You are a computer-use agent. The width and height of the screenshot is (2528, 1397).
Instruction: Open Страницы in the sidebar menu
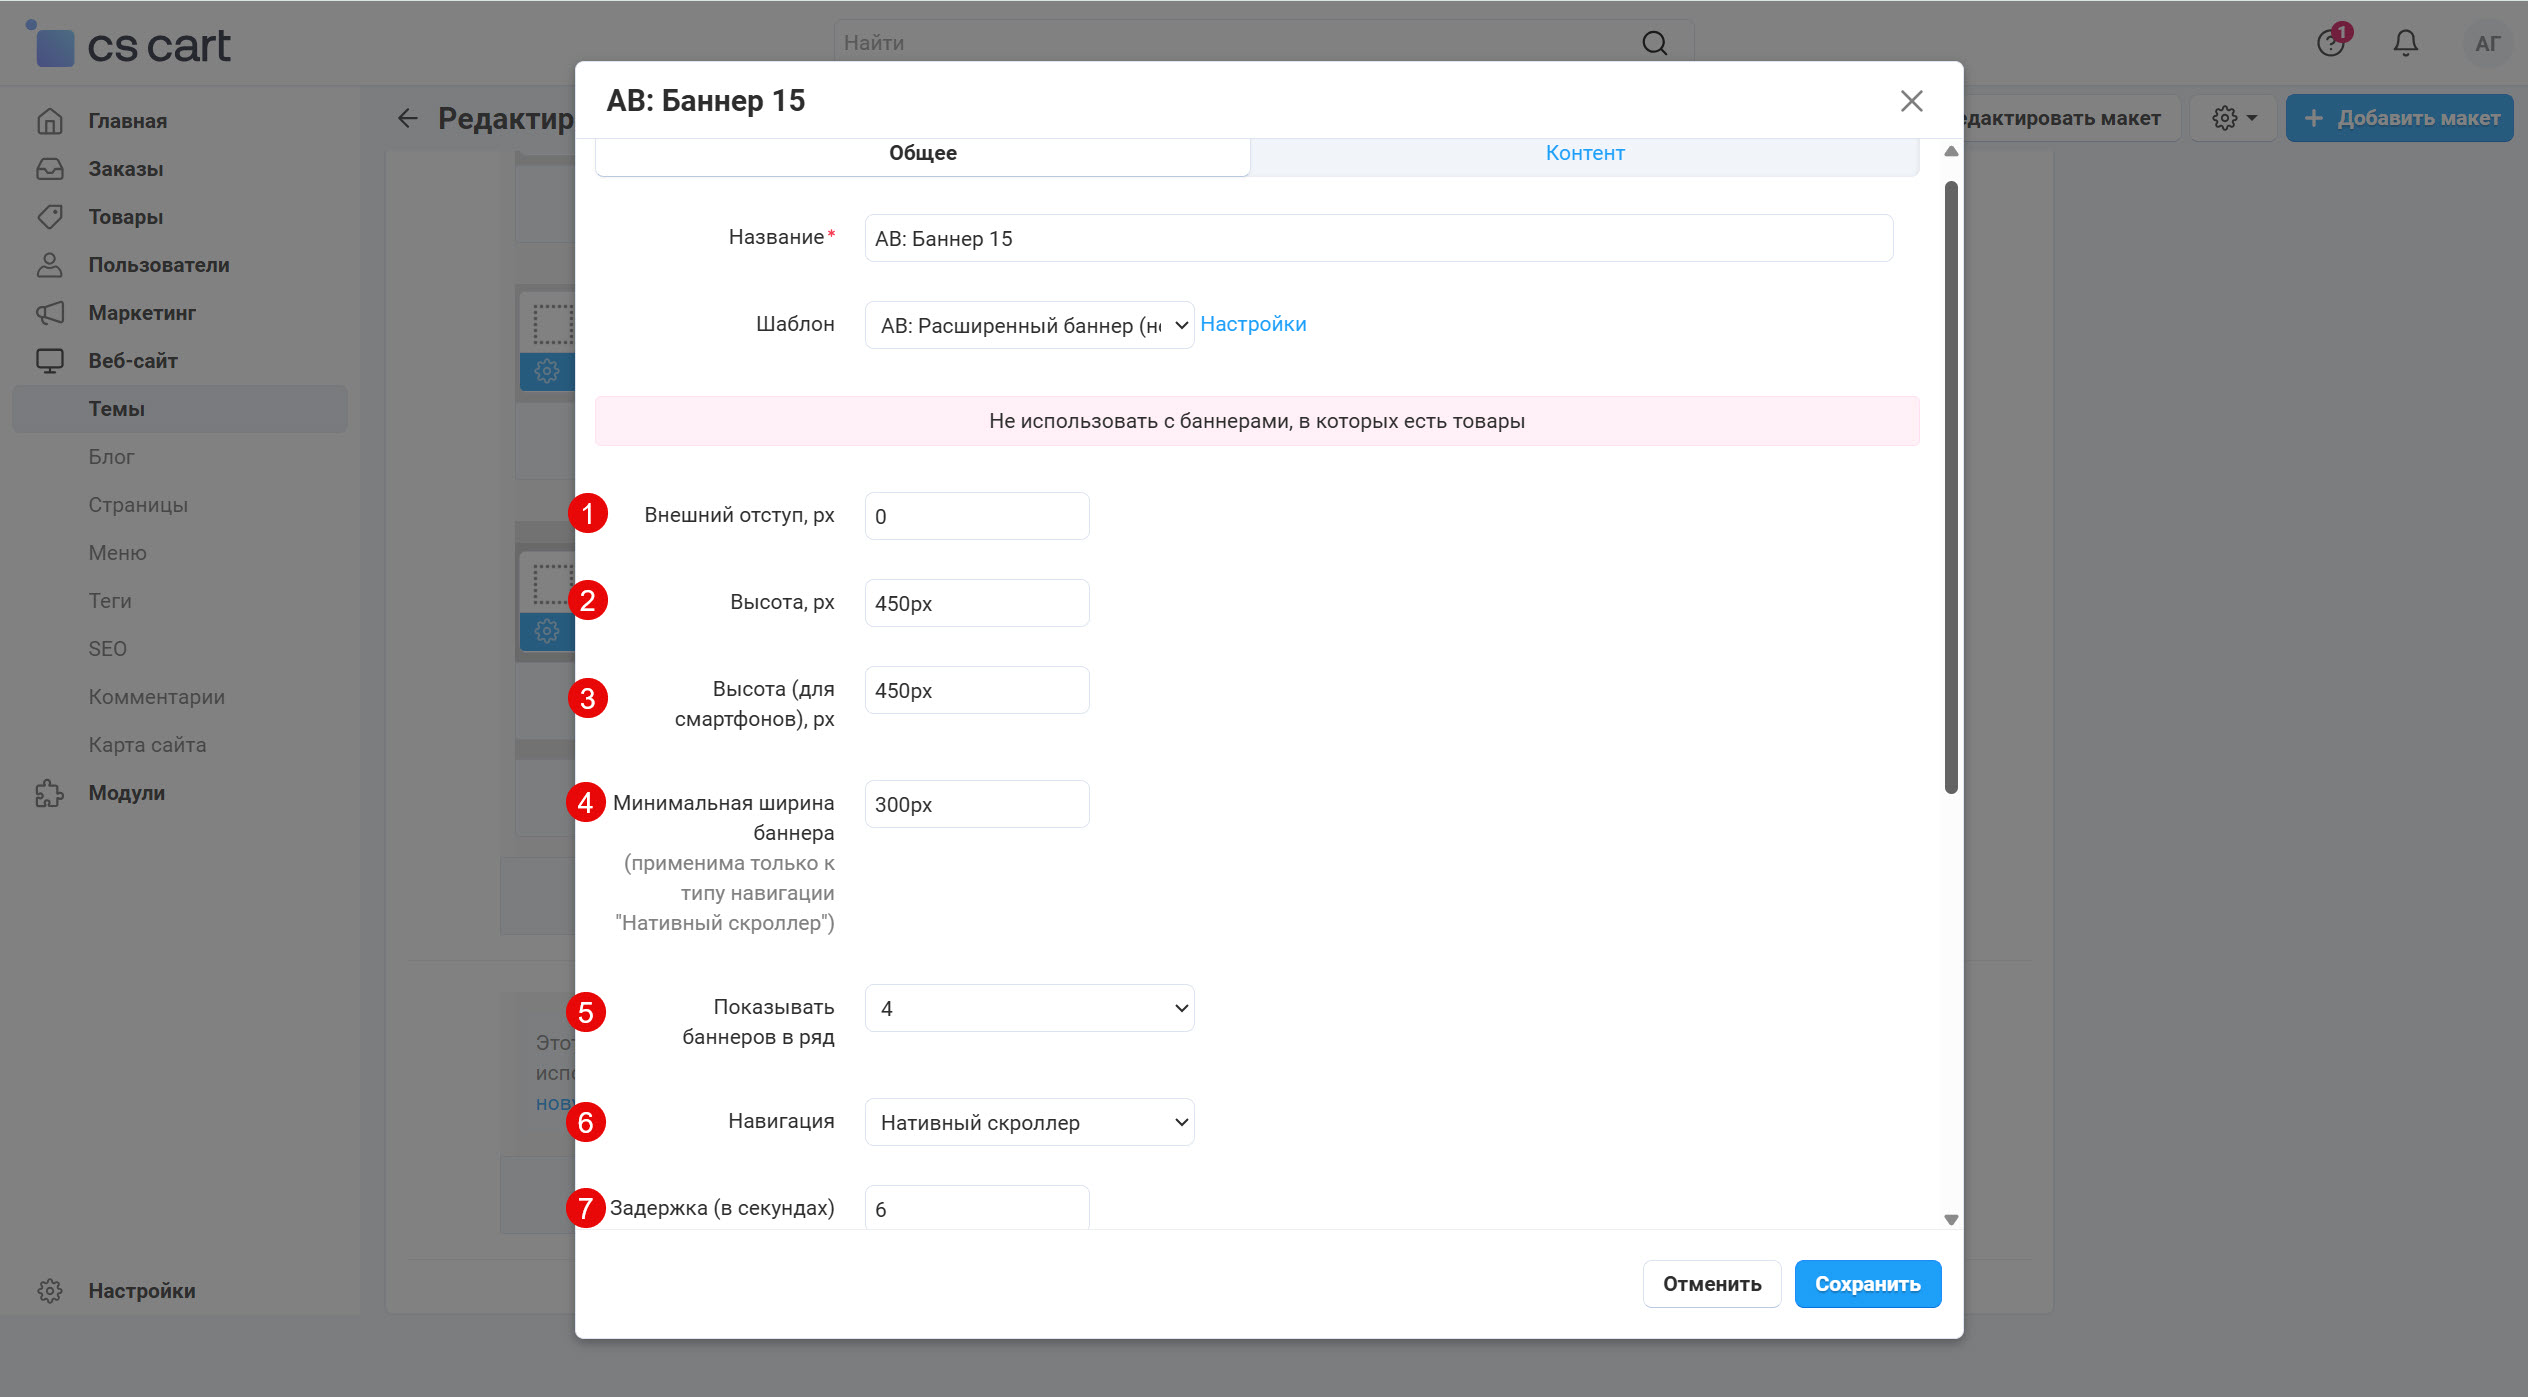click(x=138, y=505)
